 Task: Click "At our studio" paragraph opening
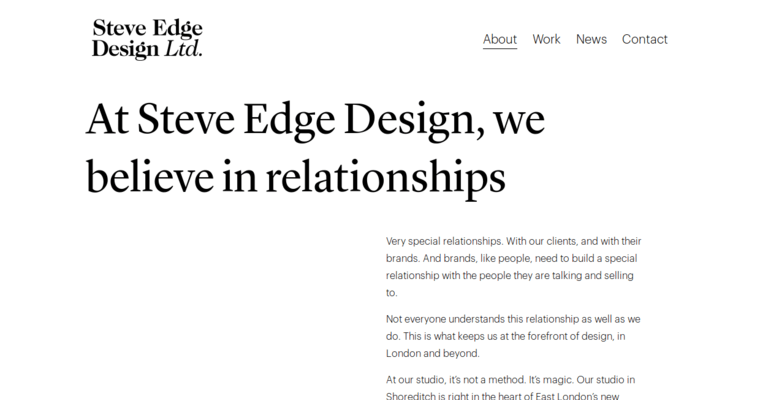tap(418, 380)
